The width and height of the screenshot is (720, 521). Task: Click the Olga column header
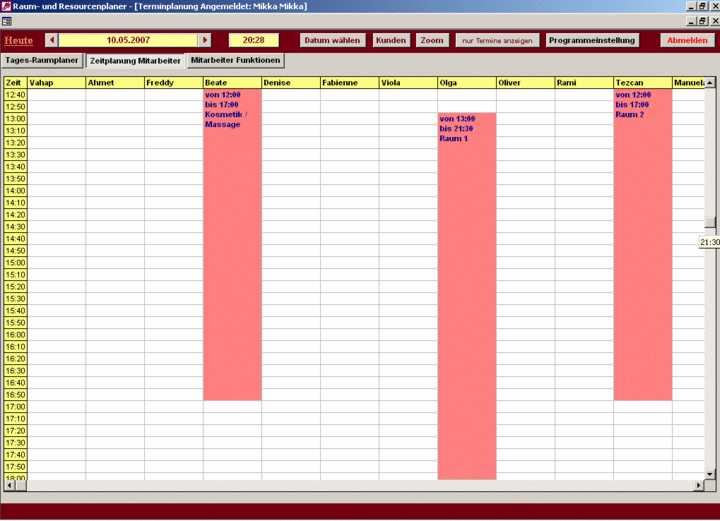click(467, 83)
